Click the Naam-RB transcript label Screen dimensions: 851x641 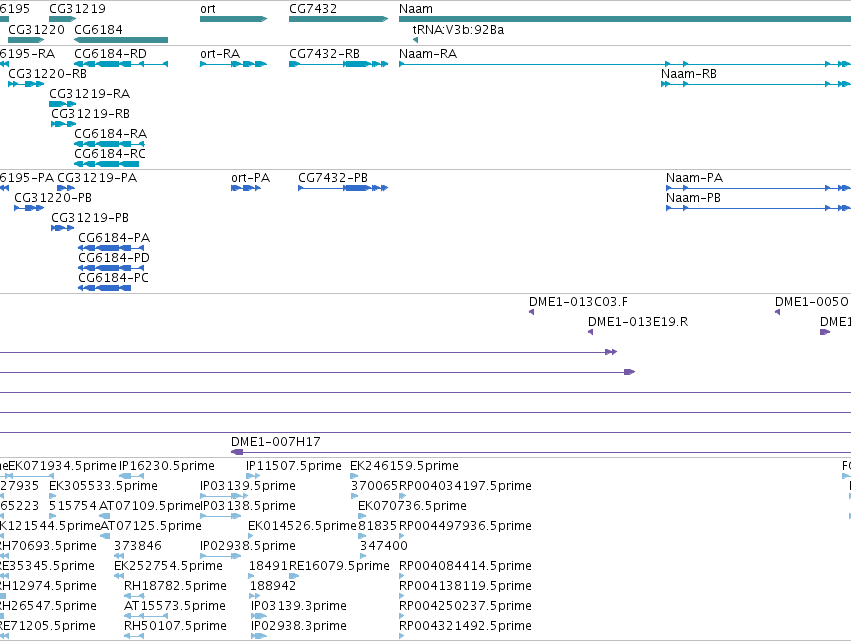(689, 74)
